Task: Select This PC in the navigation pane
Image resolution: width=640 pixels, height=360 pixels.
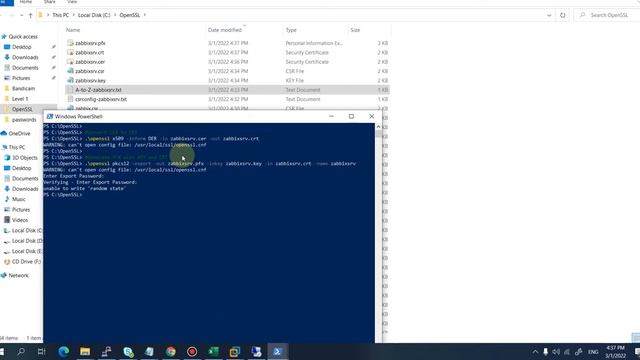Action: coord(16,147)
